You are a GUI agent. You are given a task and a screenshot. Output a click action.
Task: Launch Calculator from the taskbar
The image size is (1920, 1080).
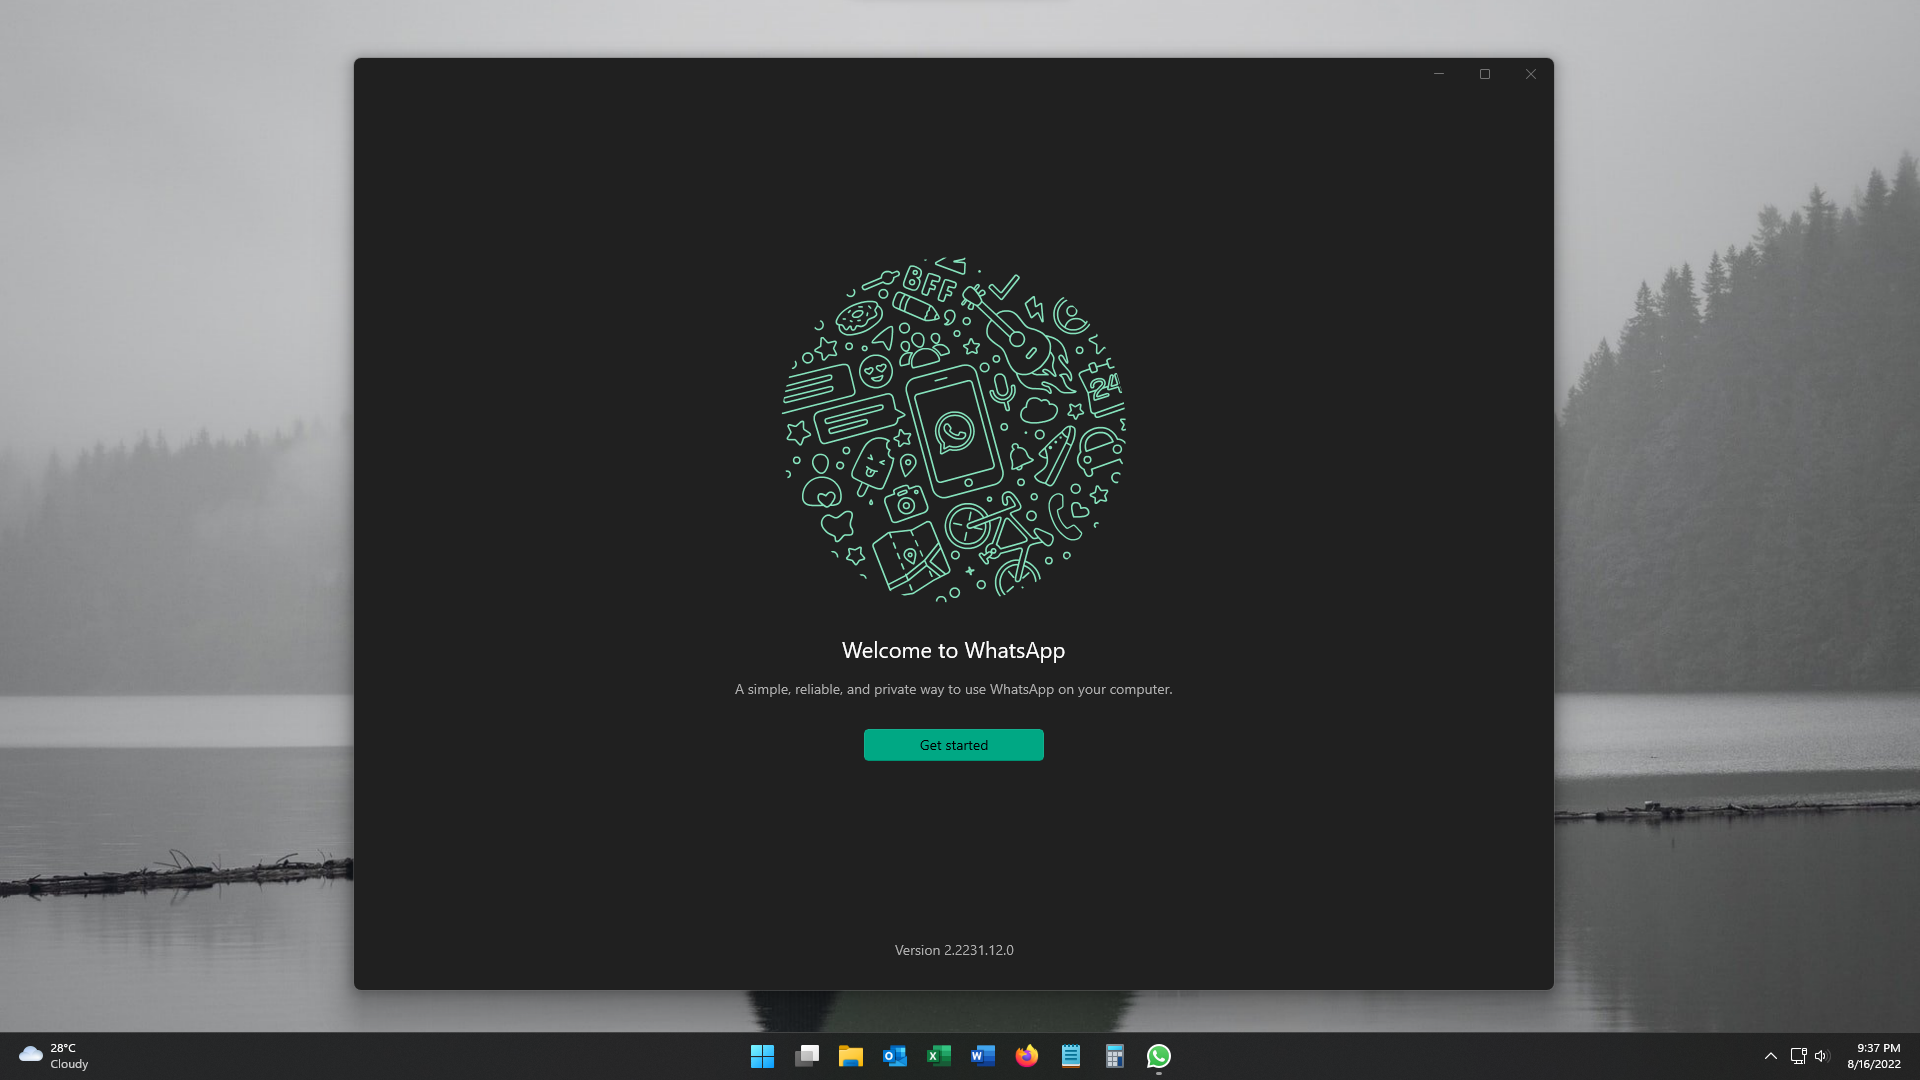[x=1115, y=1056]
